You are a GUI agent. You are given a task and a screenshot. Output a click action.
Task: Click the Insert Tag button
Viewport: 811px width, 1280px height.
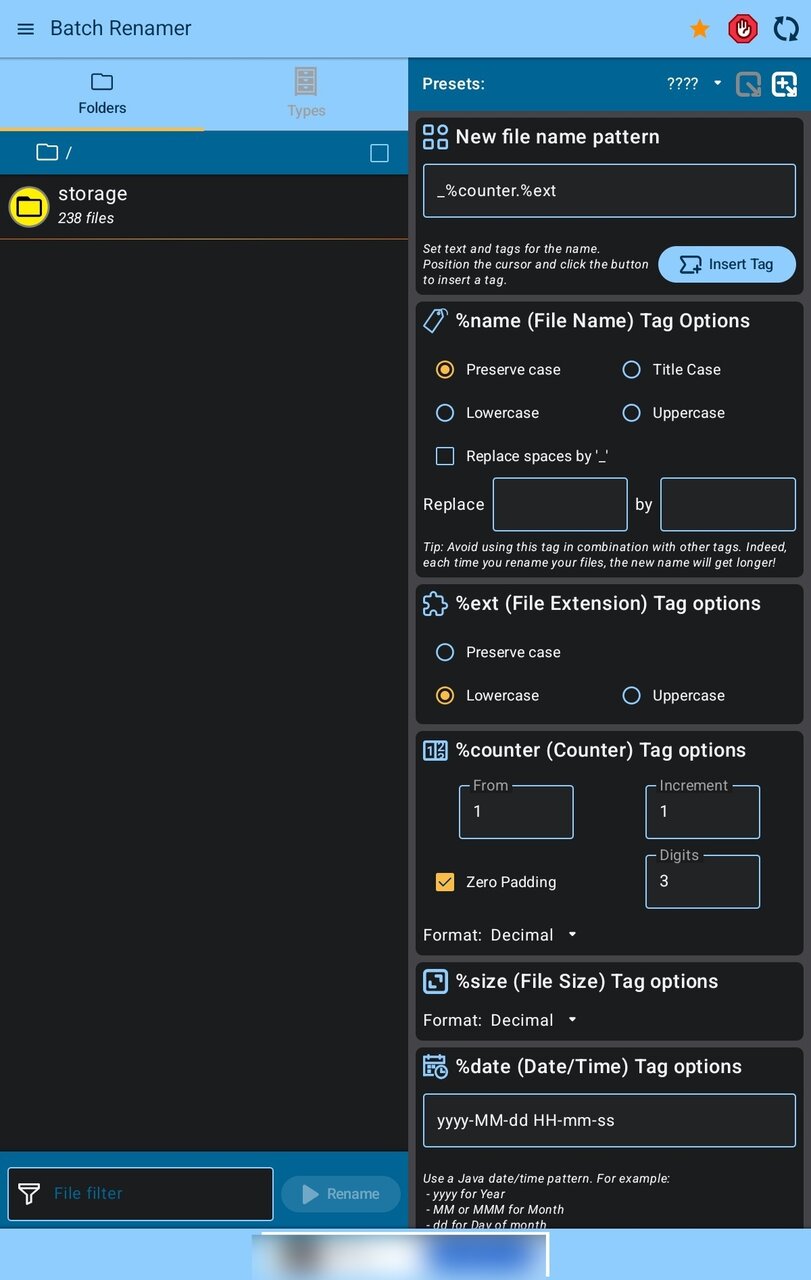(727, 264)
